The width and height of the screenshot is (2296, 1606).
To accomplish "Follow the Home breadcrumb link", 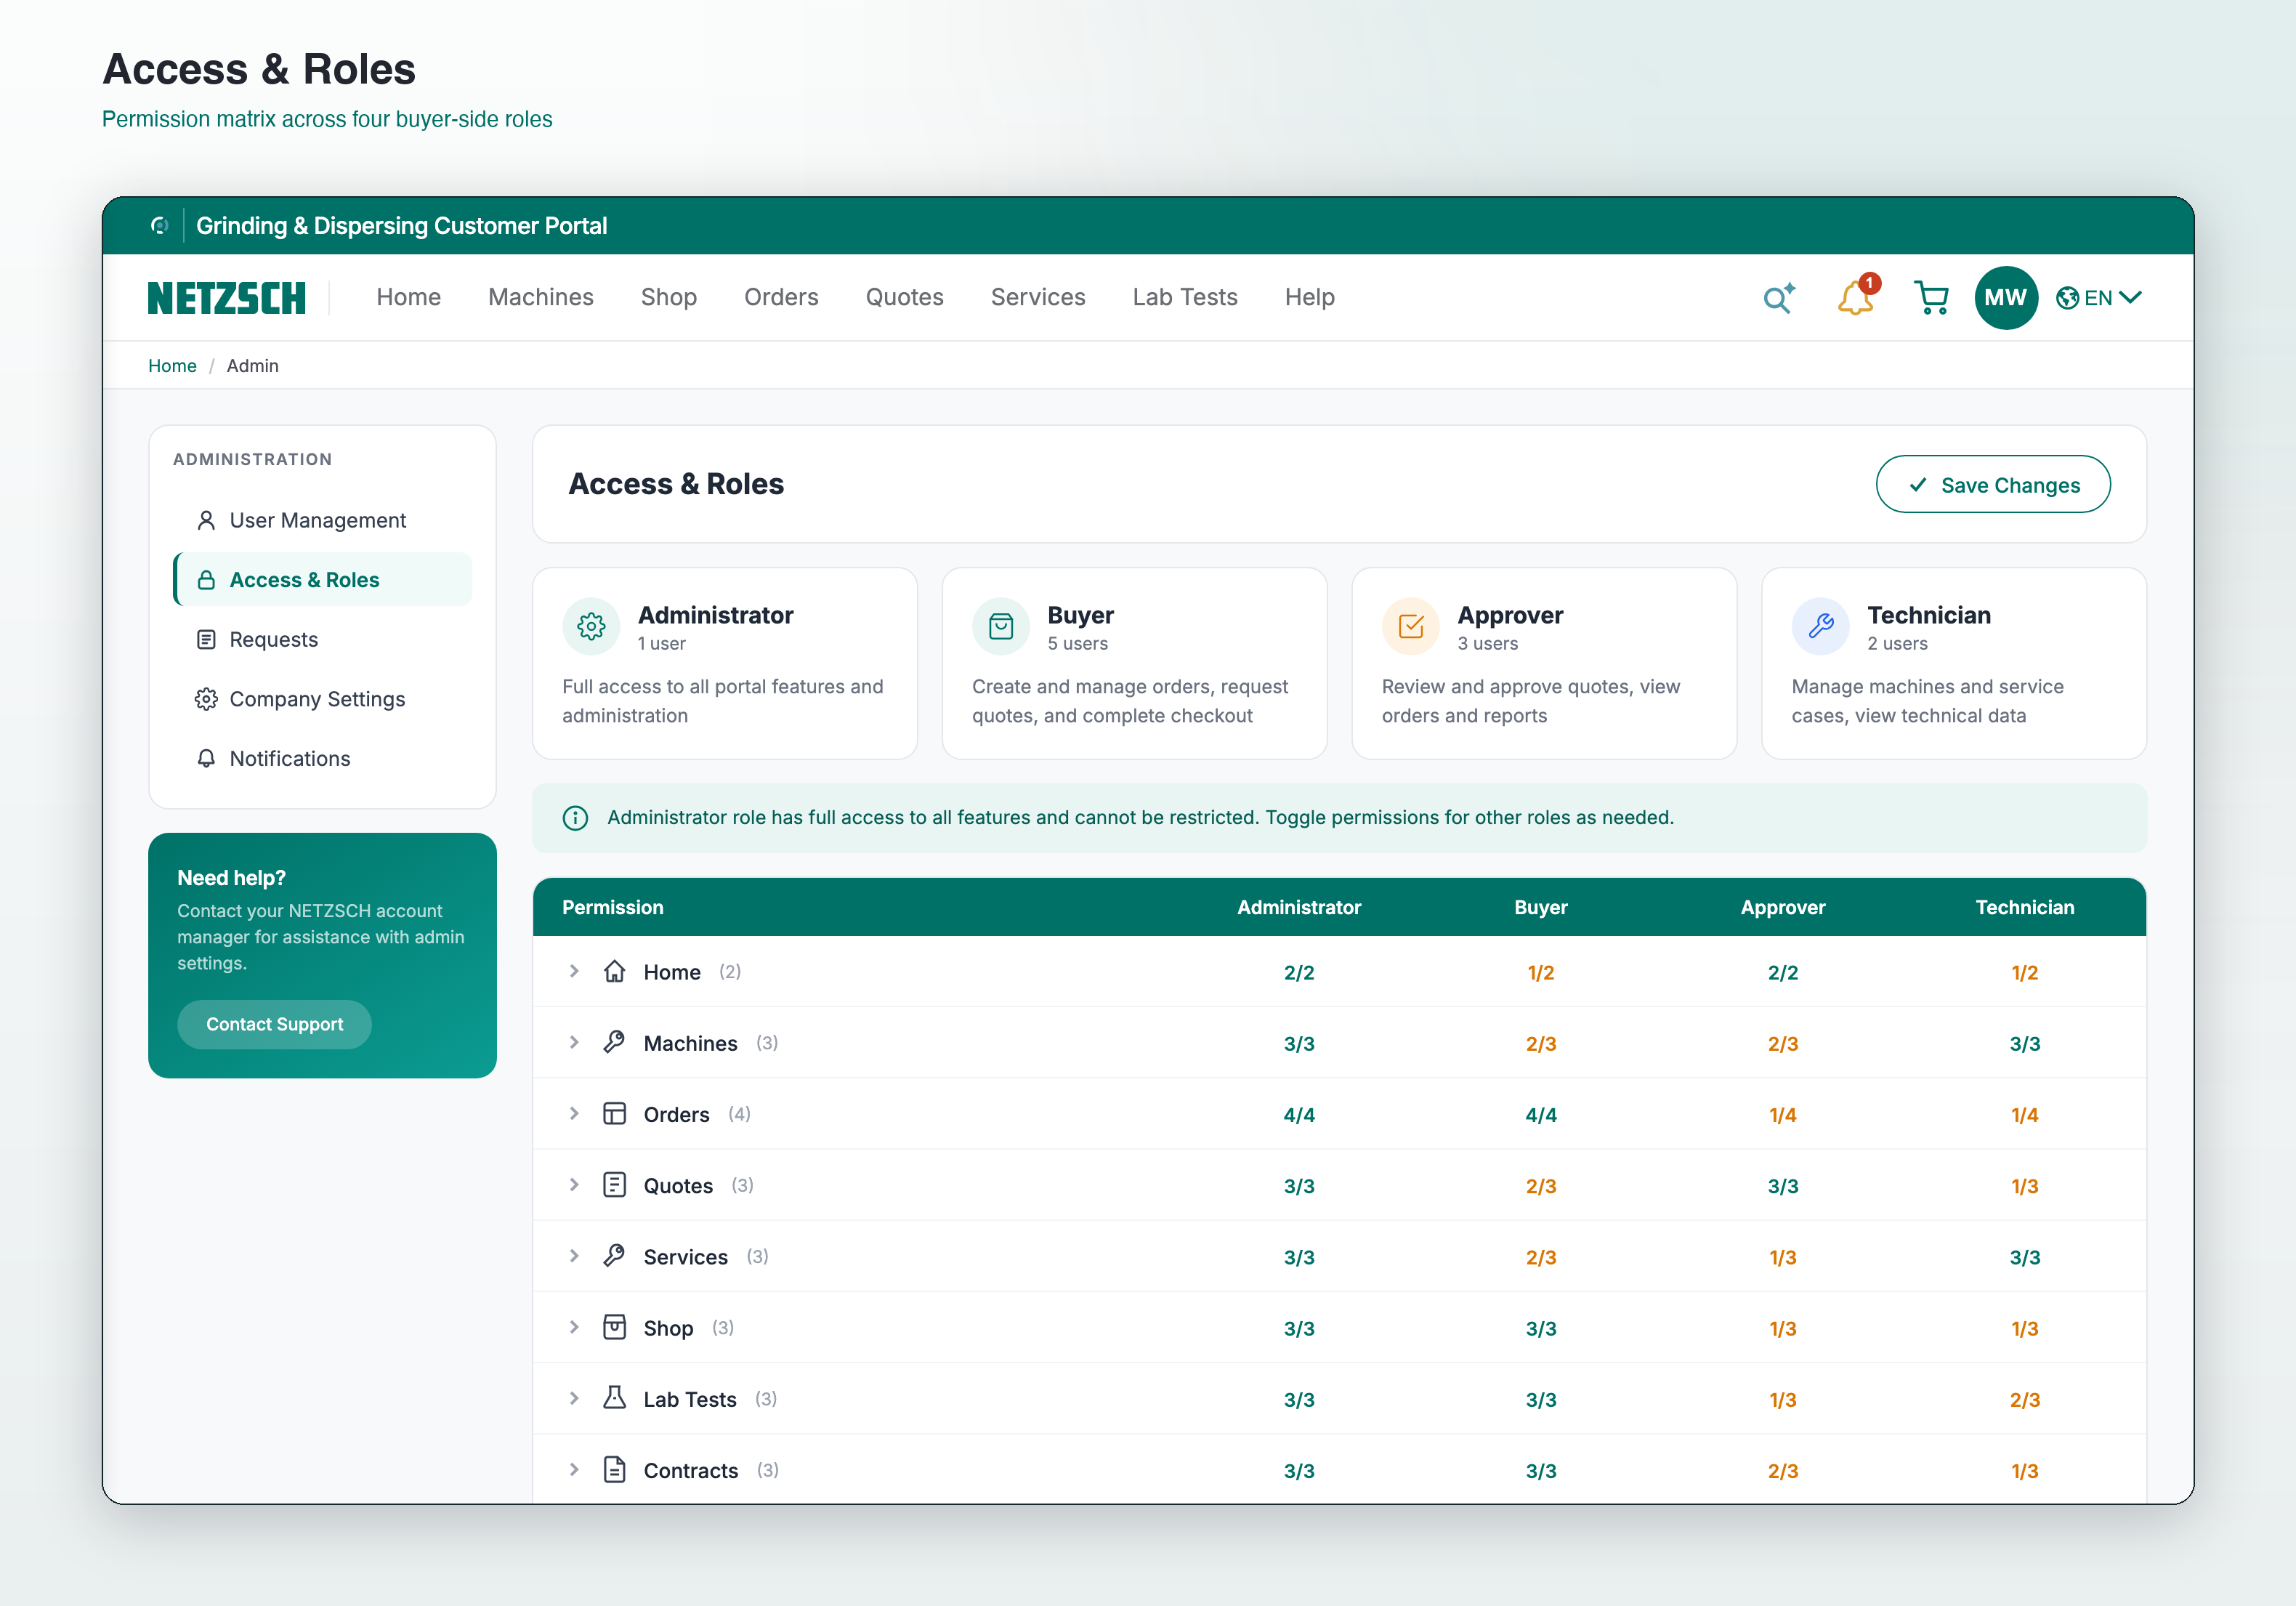I will point(172,366).
